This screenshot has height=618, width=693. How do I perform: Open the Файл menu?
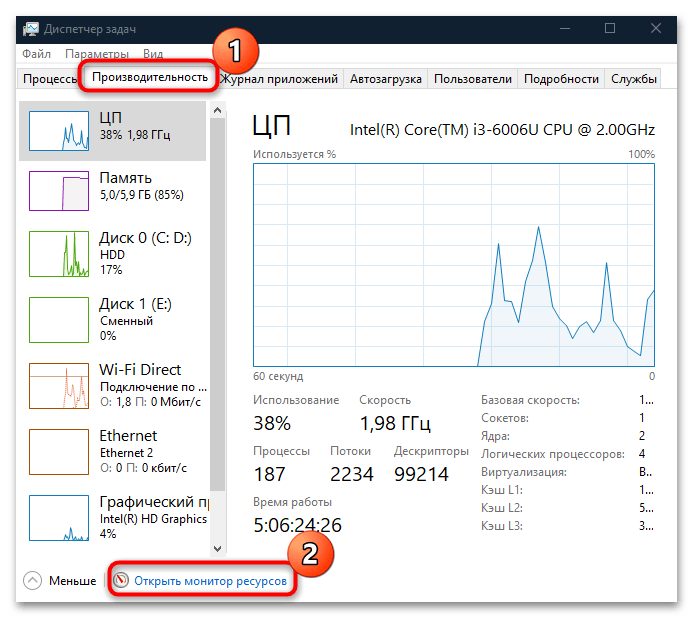36,54
